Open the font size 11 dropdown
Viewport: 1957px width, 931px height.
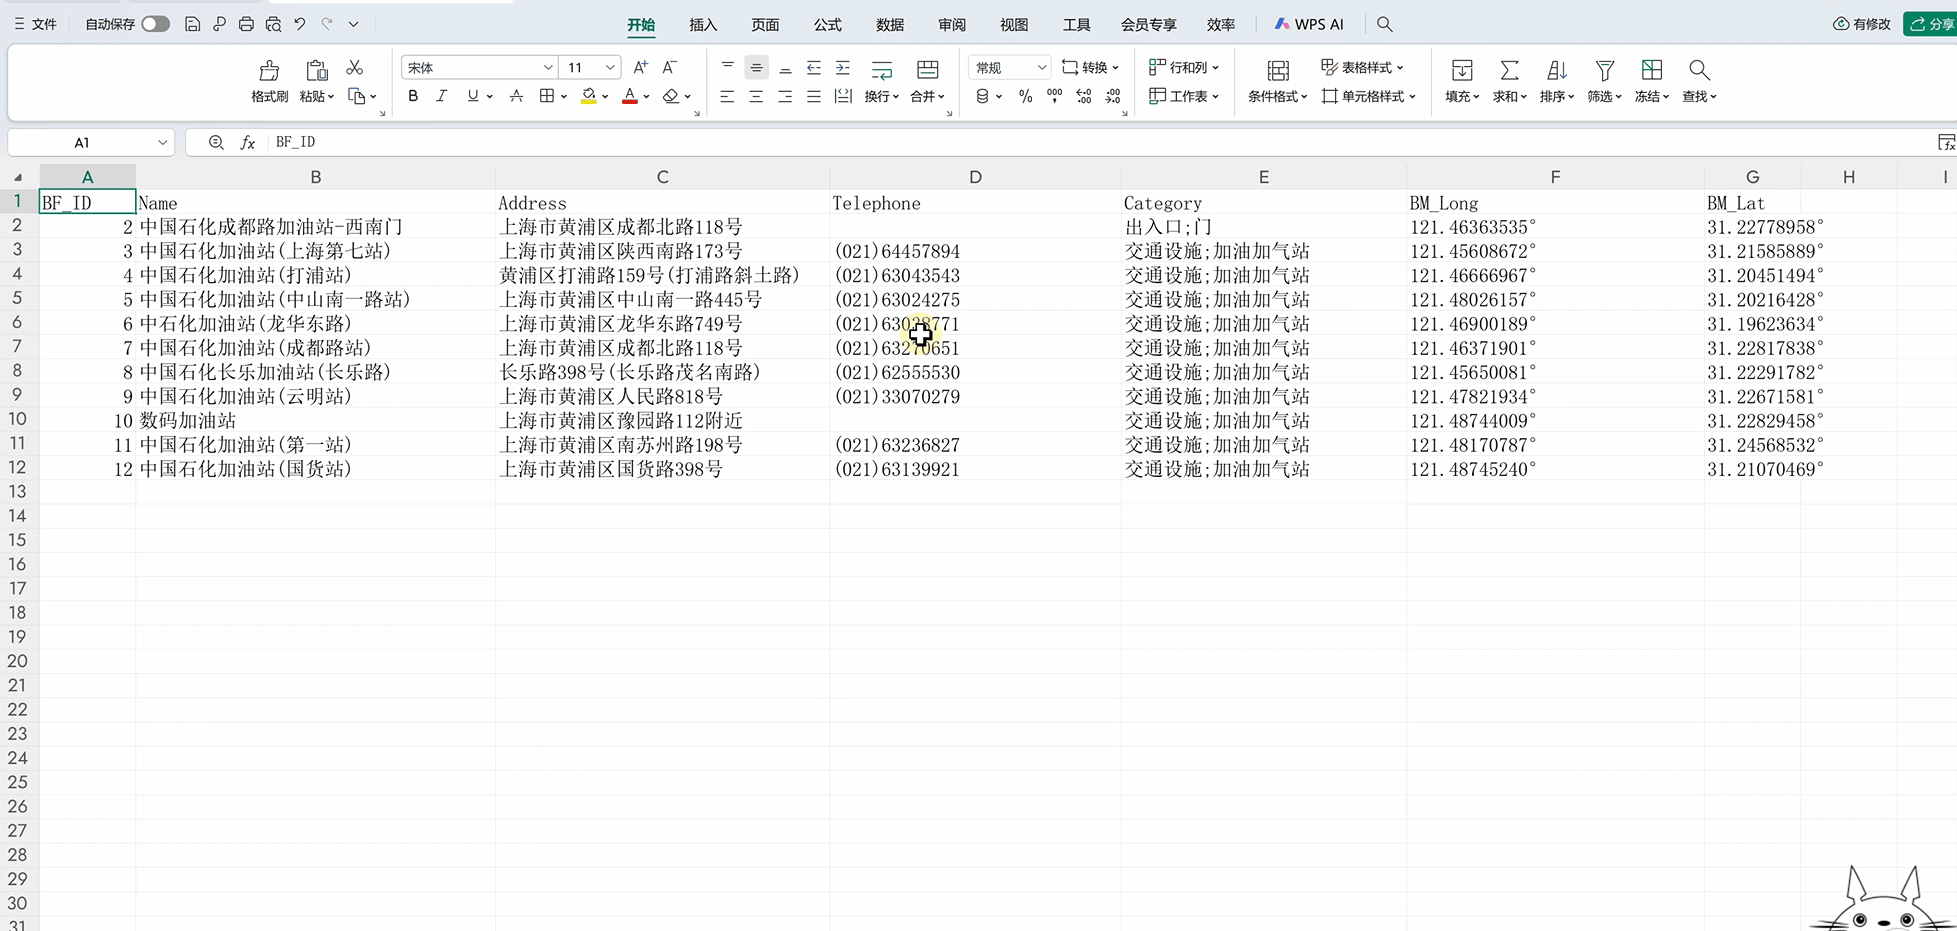pyautogui.click(x=610, y=67)
